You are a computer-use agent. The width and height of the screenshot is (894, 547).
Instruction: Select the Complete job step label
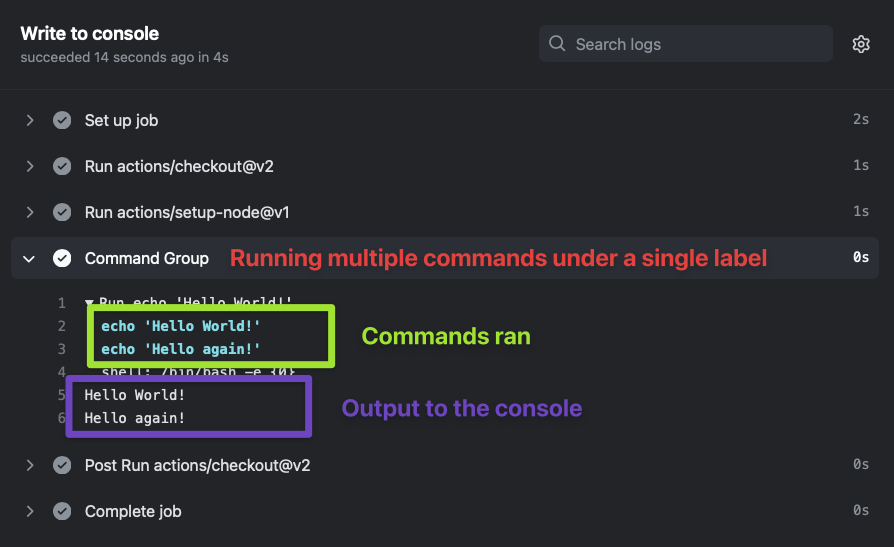[x=133, y=511]
